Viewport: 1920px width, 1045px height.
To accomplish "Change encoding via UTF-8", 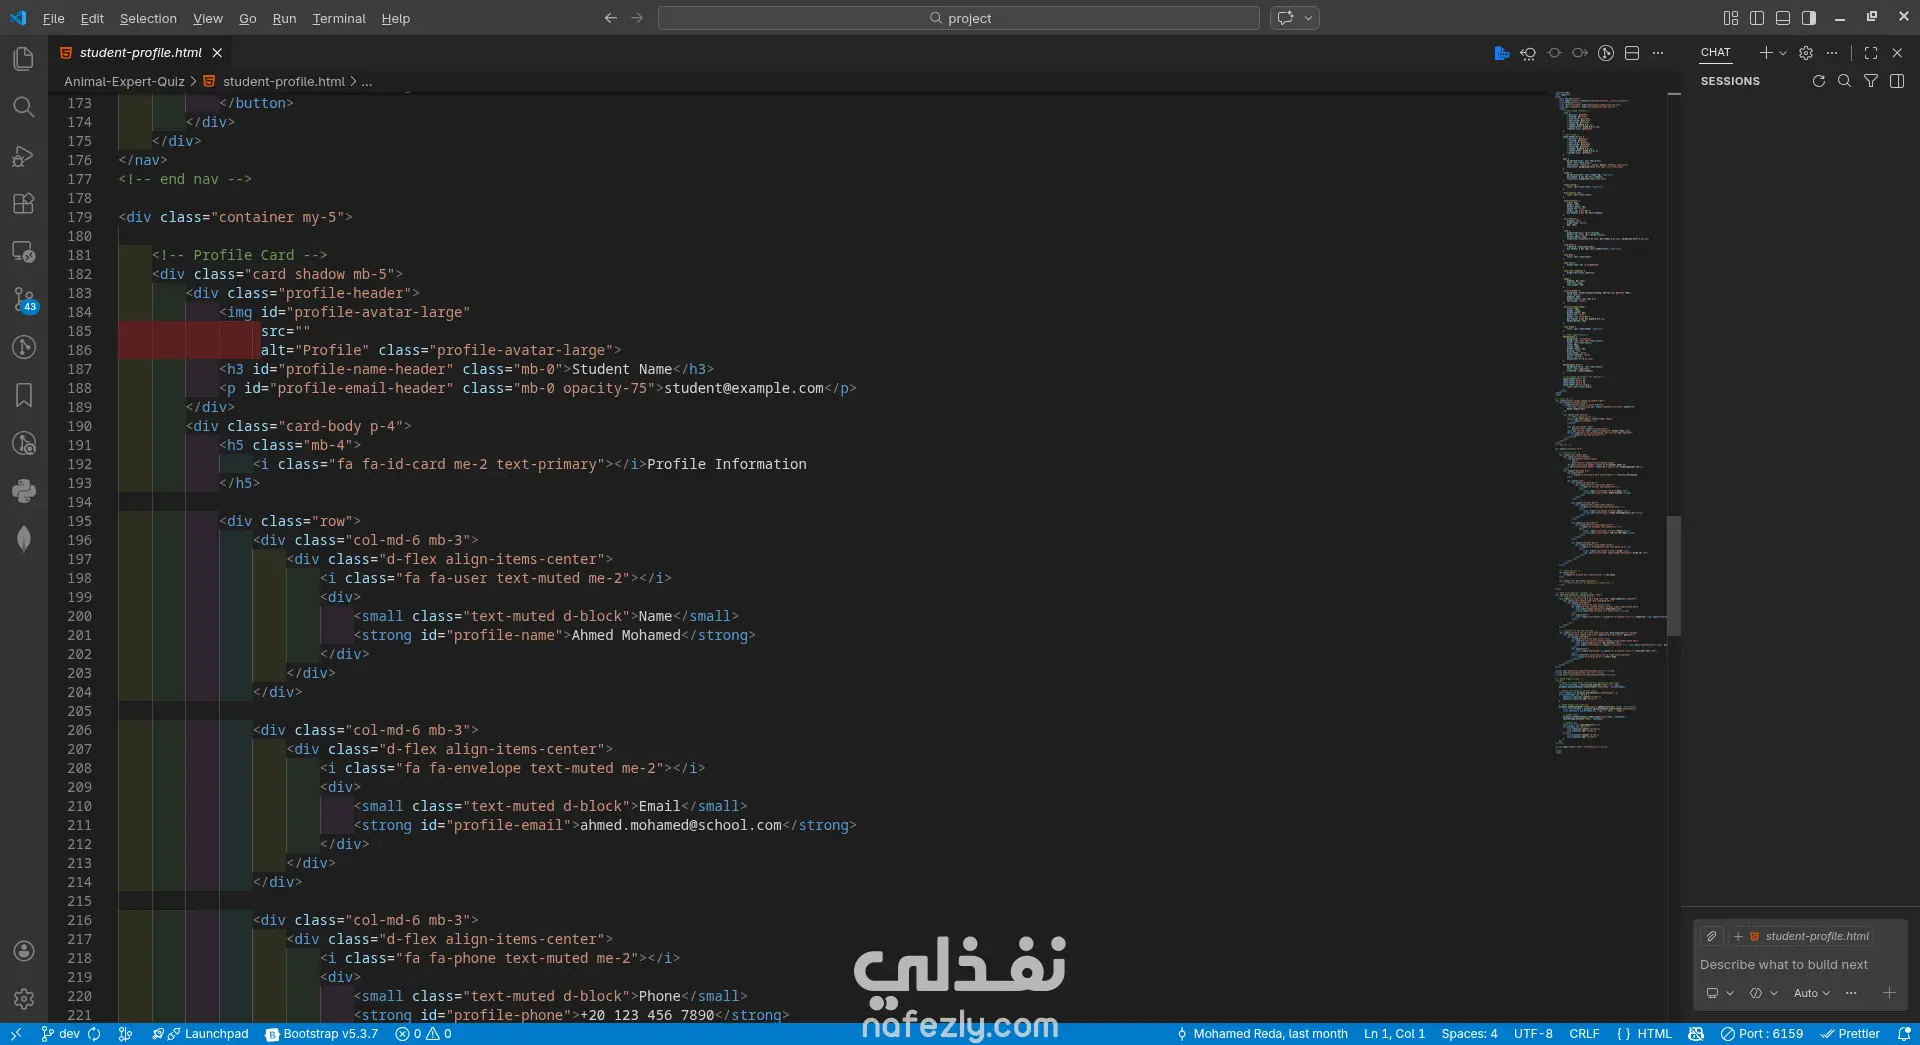I will pos(1533,1034).
